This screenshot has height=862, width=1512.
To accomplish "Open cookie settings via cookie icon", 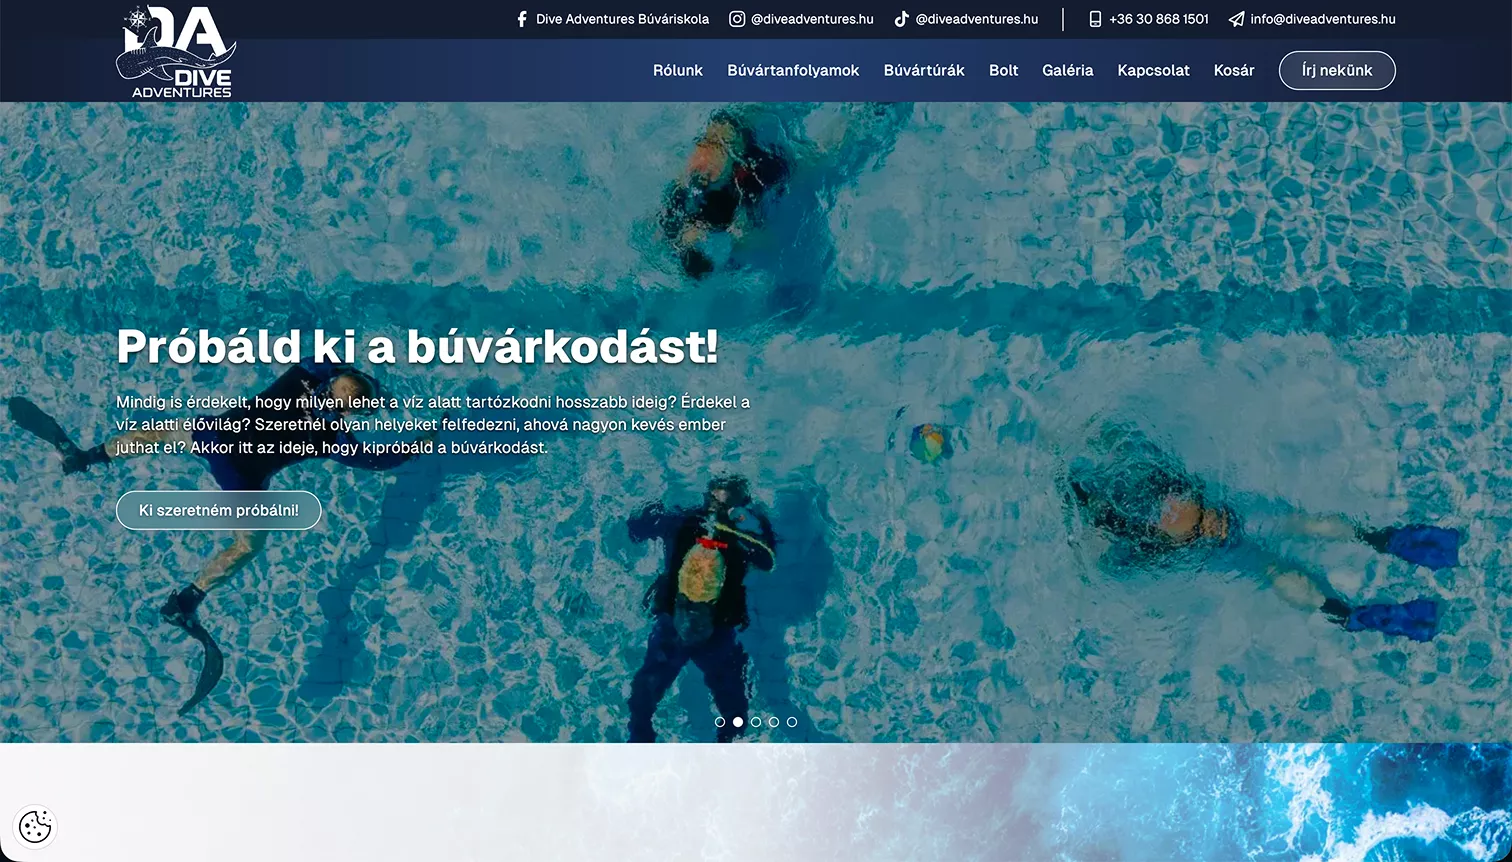I will [x=35, y=826].
